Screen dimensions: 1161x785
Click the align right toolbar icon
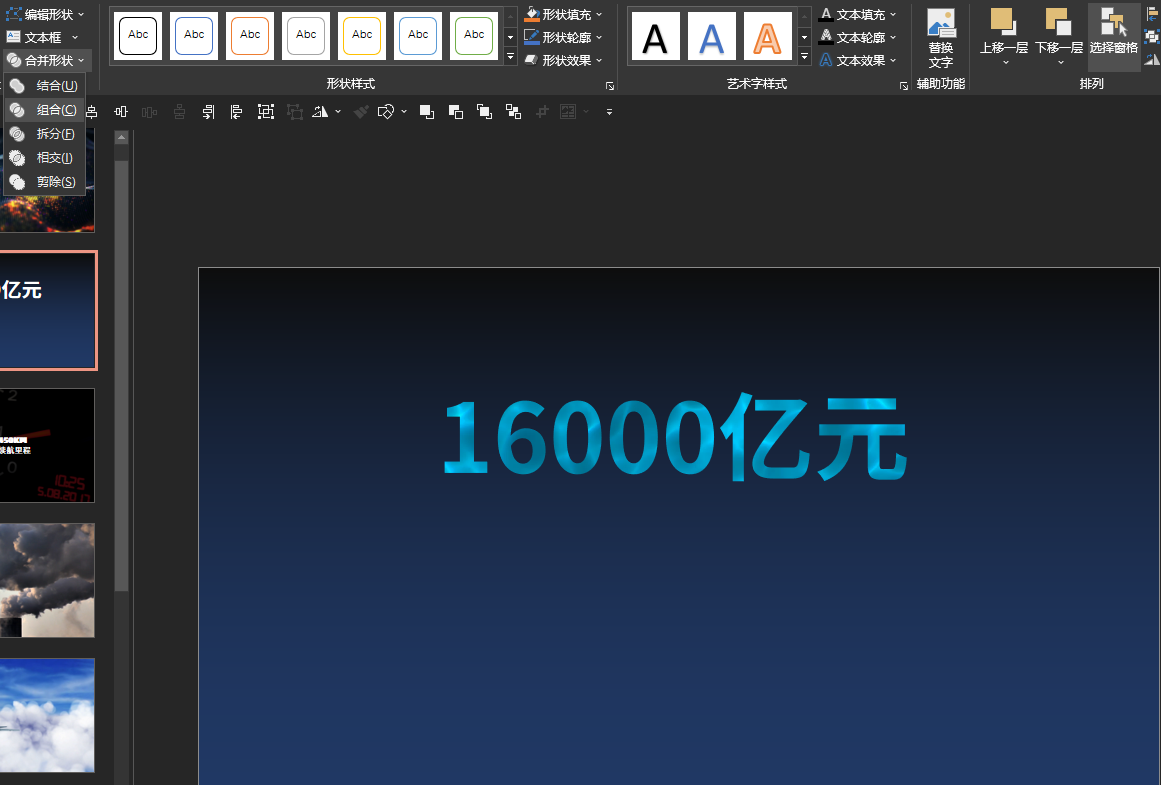[x=208, y=112]
